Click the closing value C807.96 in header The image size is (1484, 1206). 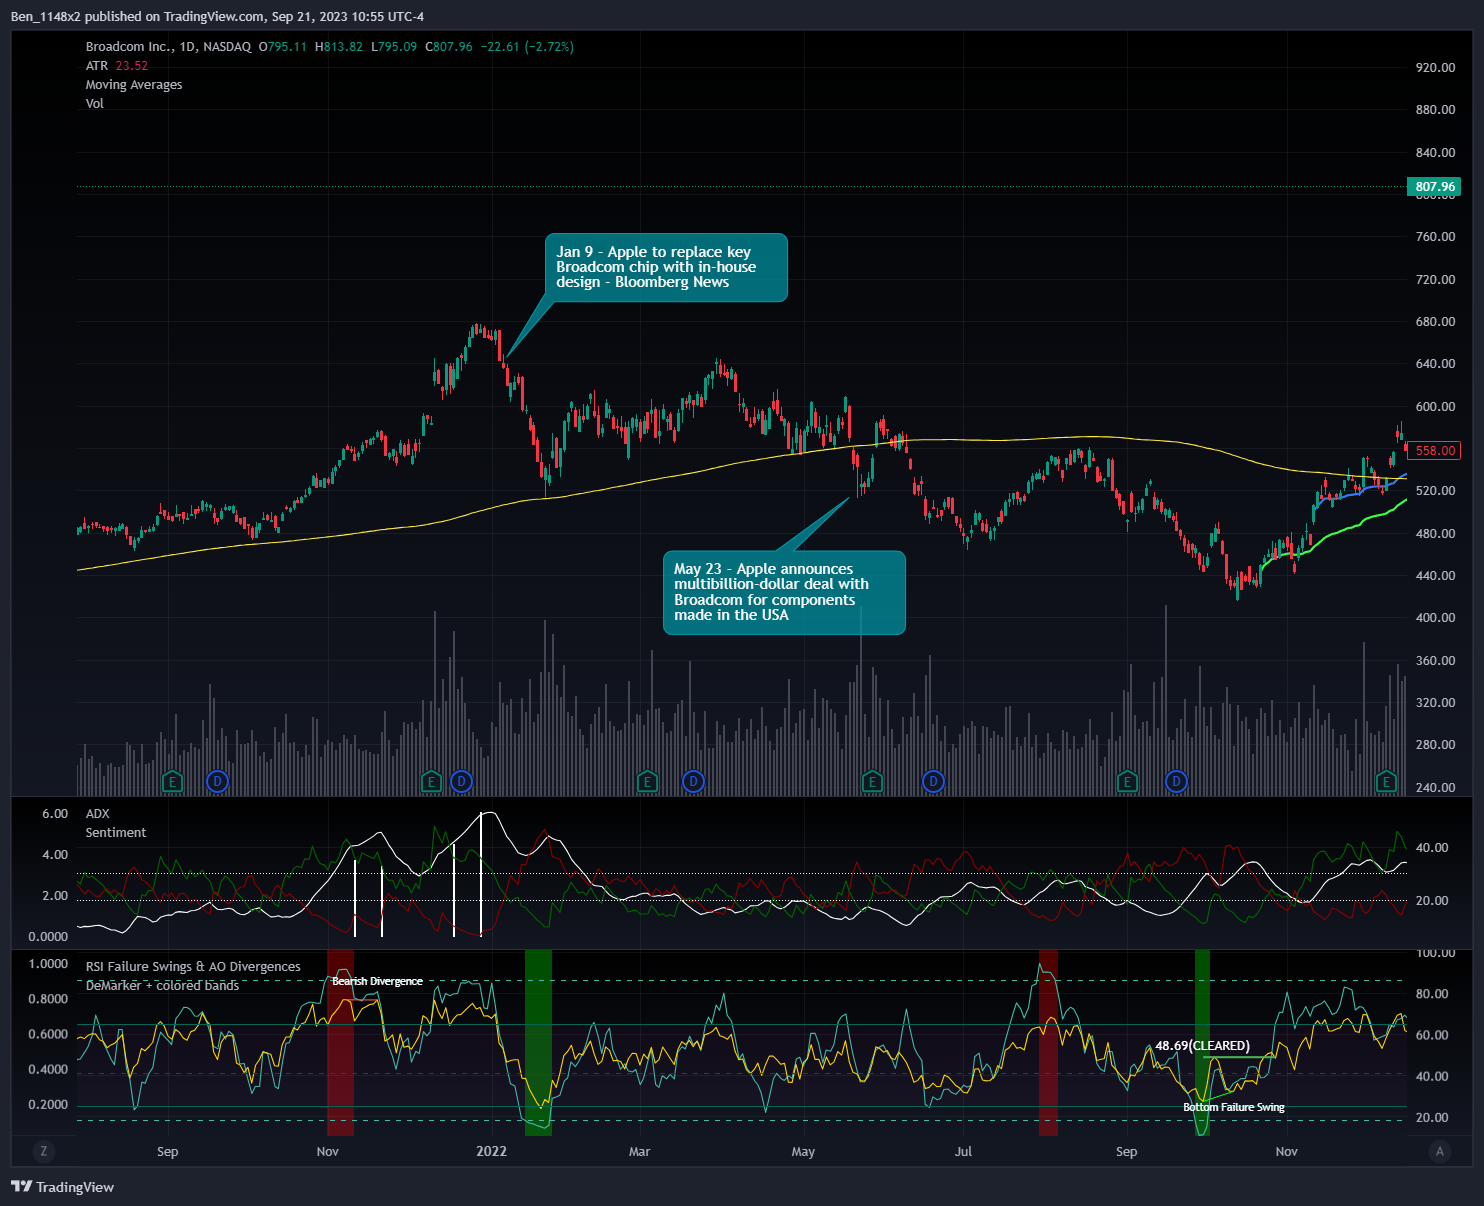click(x=449, y=47)
